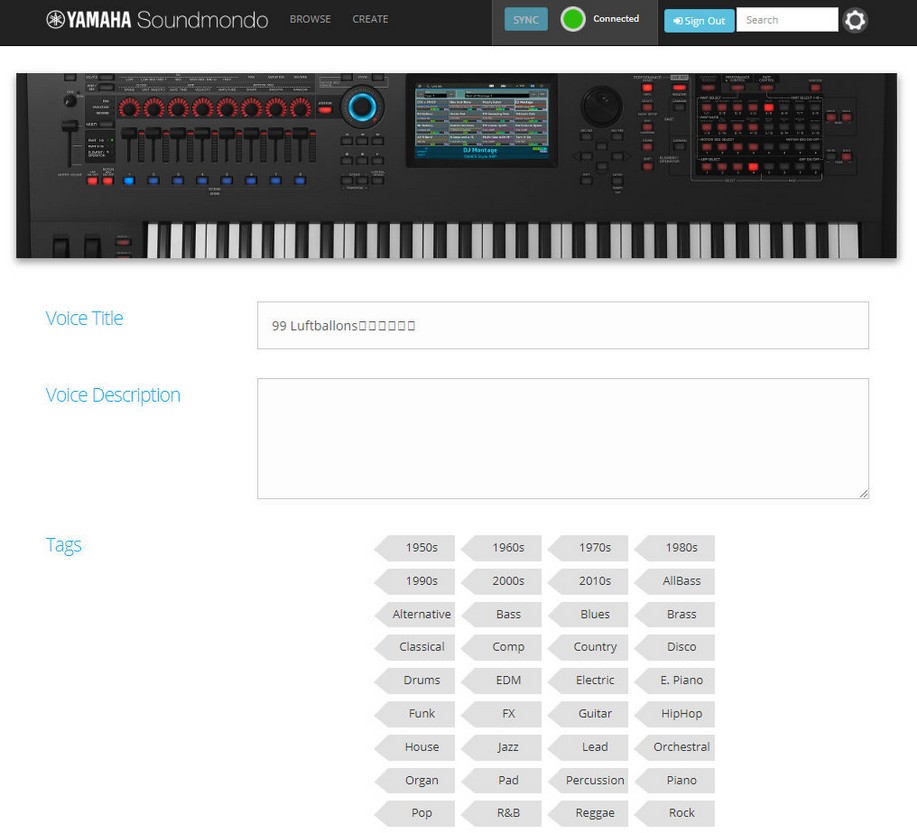Open the CREATE menu
Viewport: 917px width, 833px height.
tap(370, 19)
